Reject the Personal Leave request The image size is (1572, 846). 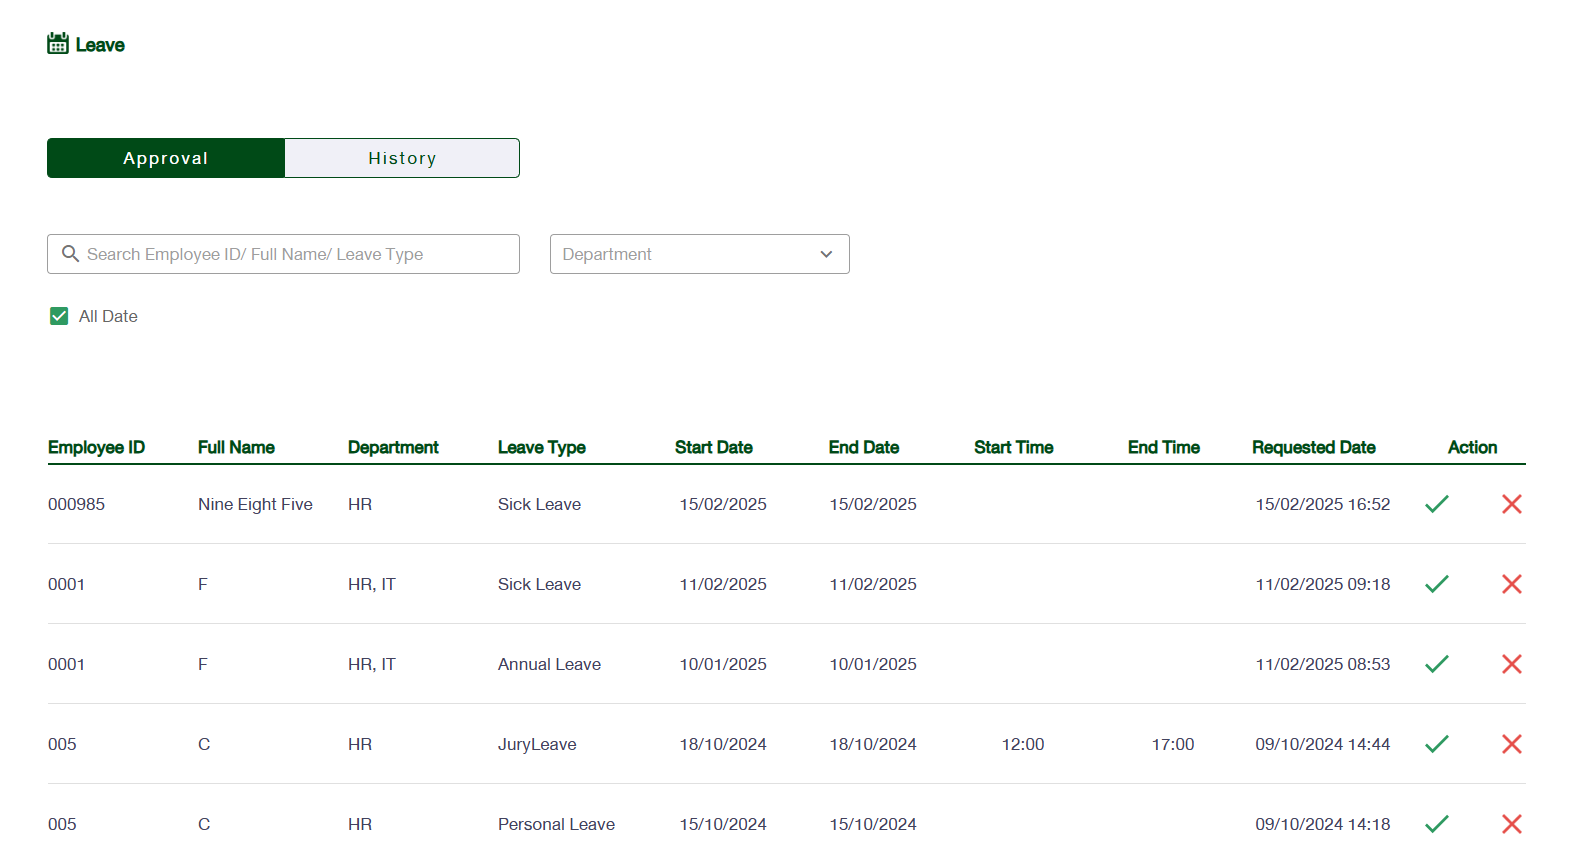coord(1511,824)
